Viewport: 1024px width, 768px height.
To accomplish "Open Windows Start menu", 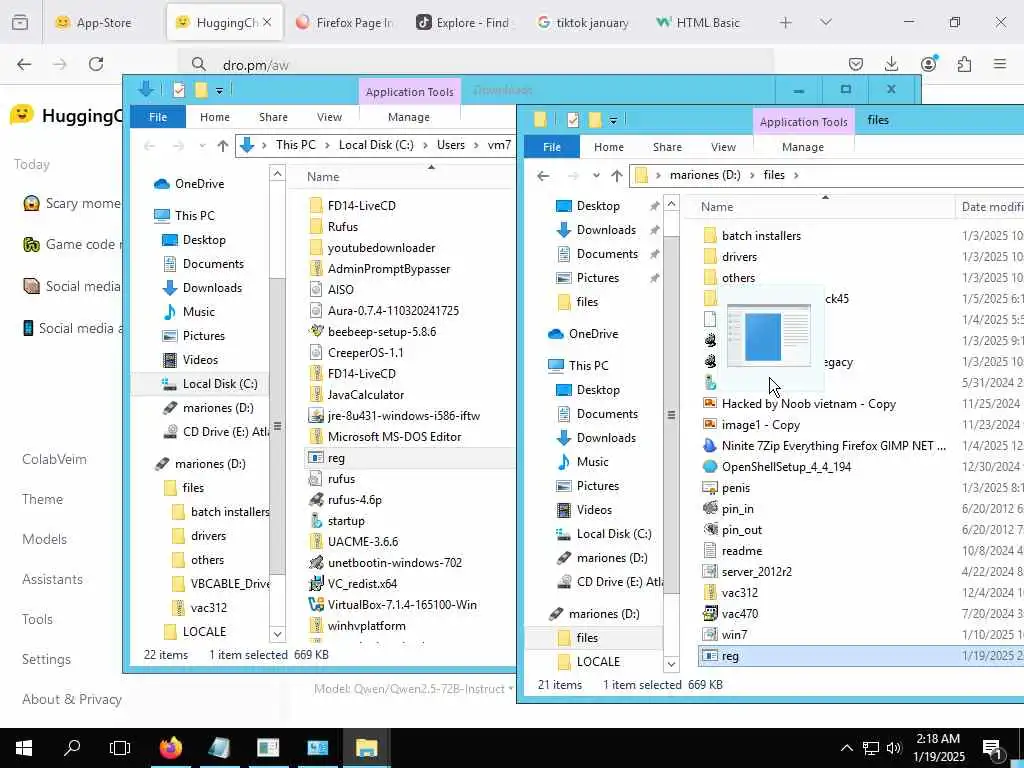I will pos(24,748).
